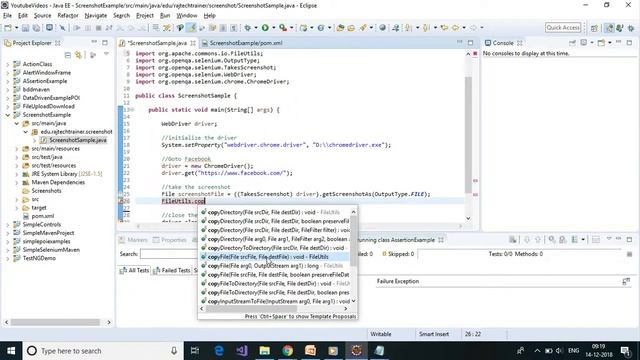This screenshot has height=360, width=640.
Task: Open Microsoft Edge from the taskbar
Action: [x=219, y=351]
